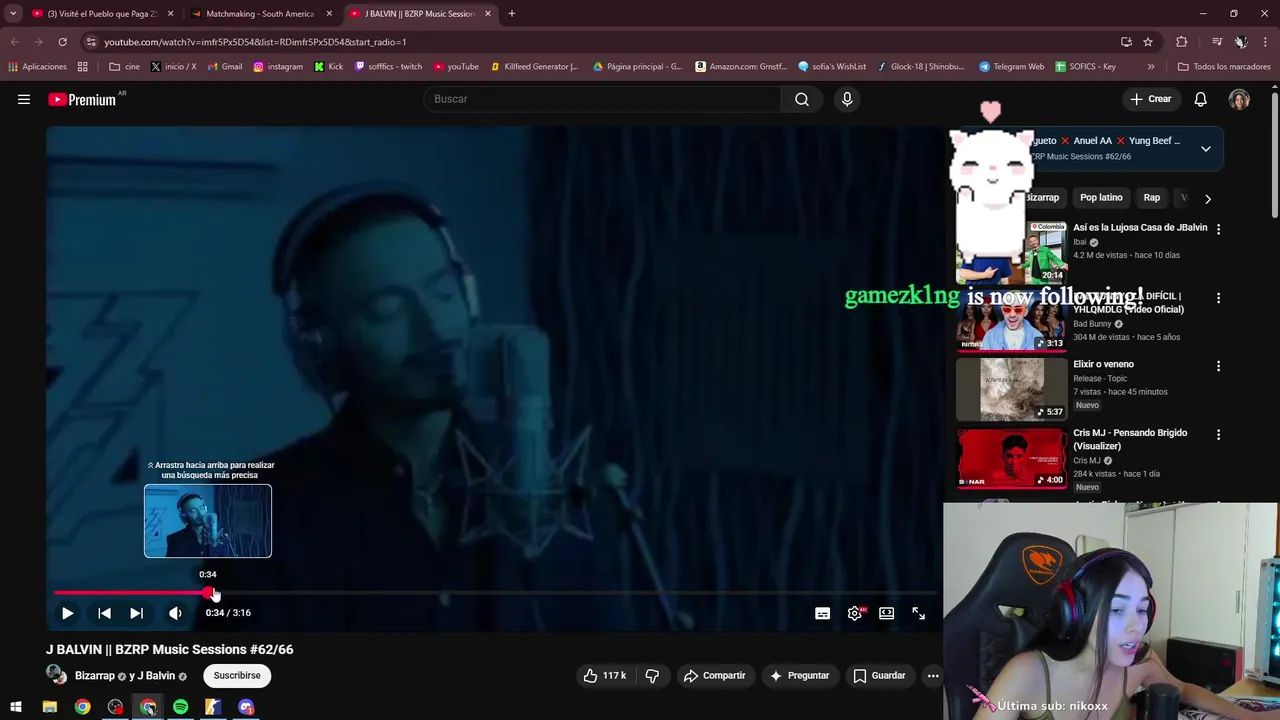
Task: Open the YouTube guide hamburger menu
Action: pos(24,99)
